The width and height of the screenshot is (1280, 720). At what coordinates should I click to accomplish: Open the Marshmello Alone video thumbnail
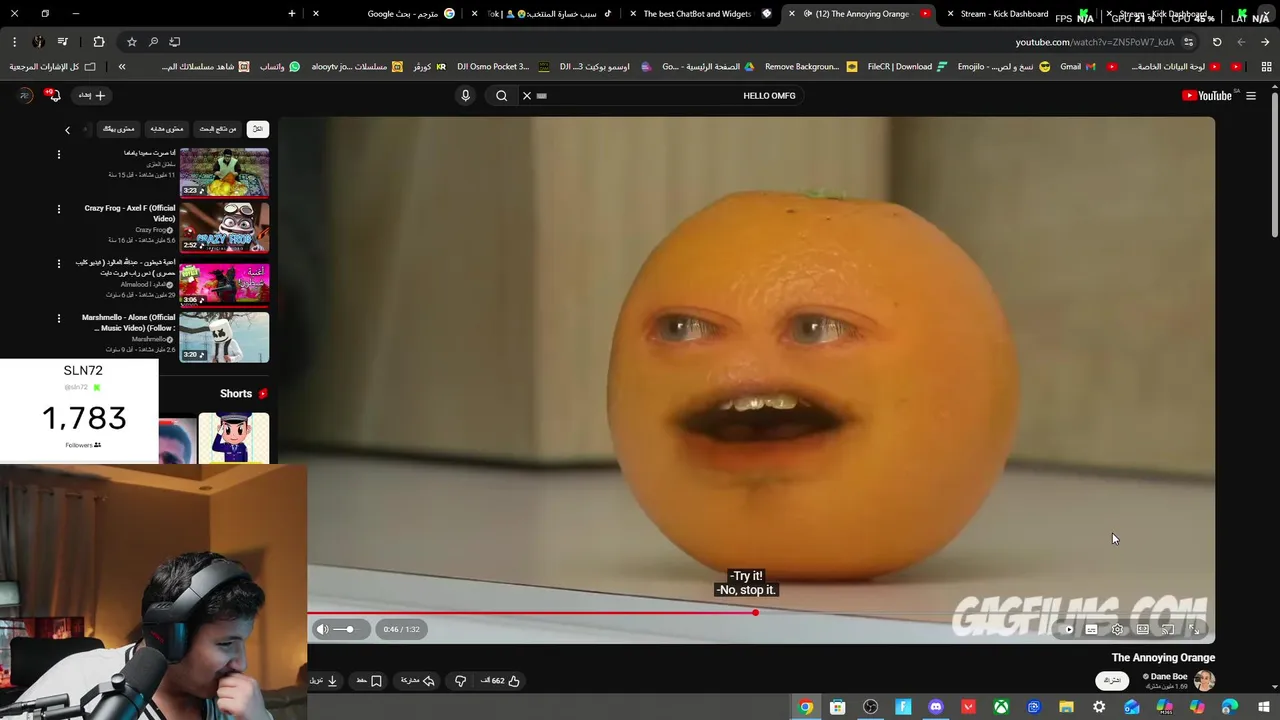[224, 337]
